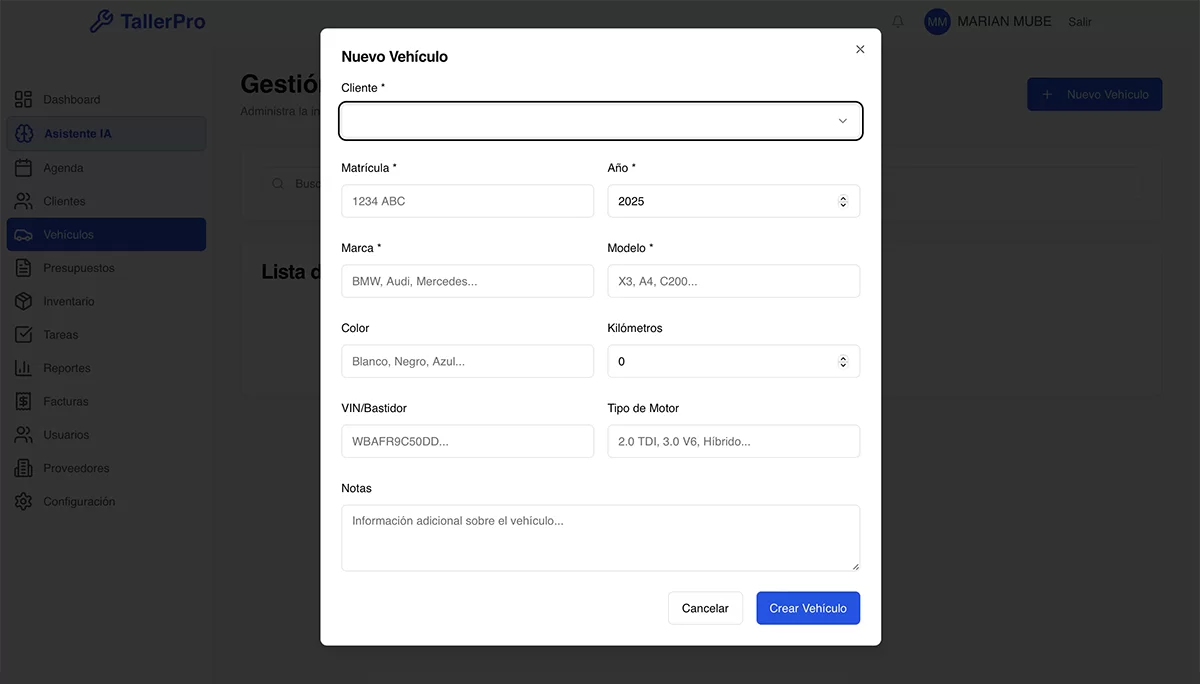This screenshot has width=1200, height=684.
Task: Click the Notas resize handle corner
Action: pos(855,567)
